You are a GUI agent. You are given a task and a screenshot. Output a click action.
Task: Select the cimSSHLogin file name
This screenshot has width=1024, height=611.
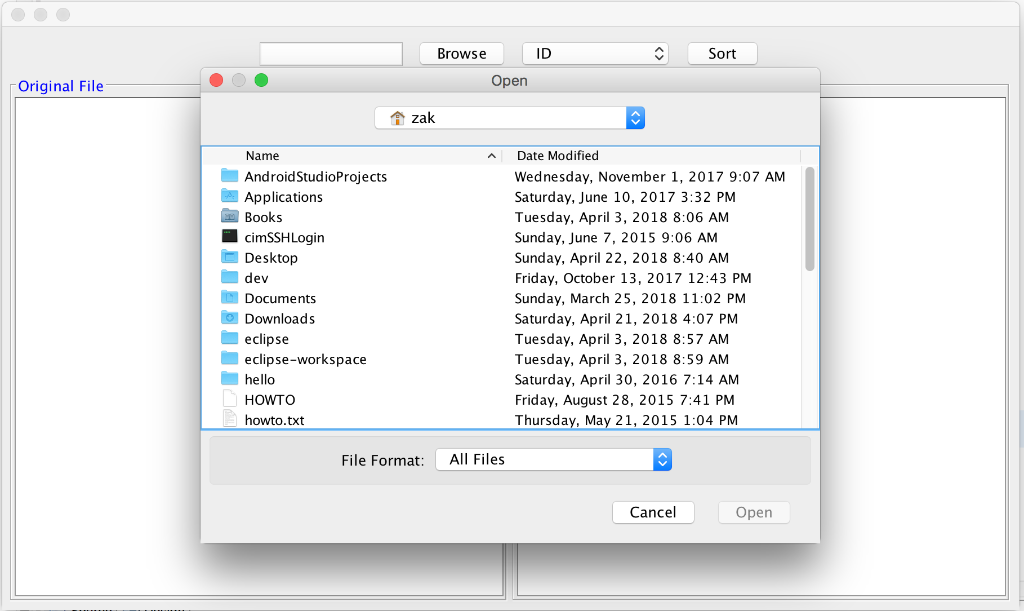point(284,238)
